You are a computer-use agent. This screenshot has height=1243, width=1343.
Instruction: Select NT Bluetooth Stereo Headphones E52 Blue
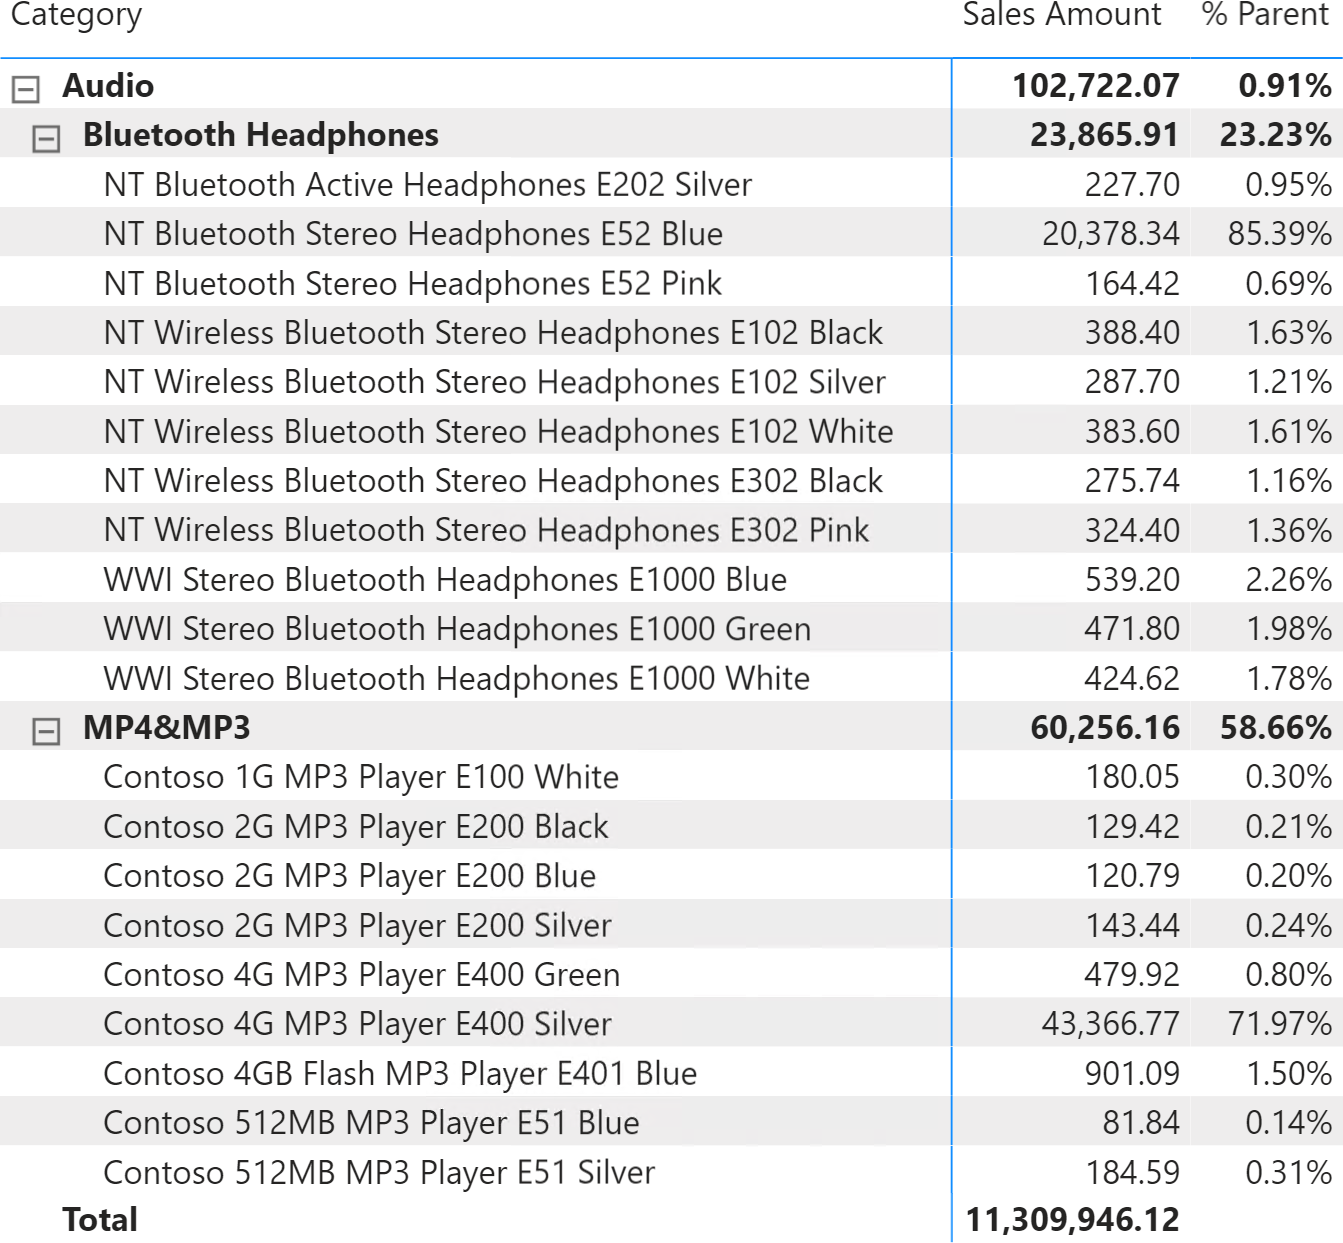click(414, 234)
